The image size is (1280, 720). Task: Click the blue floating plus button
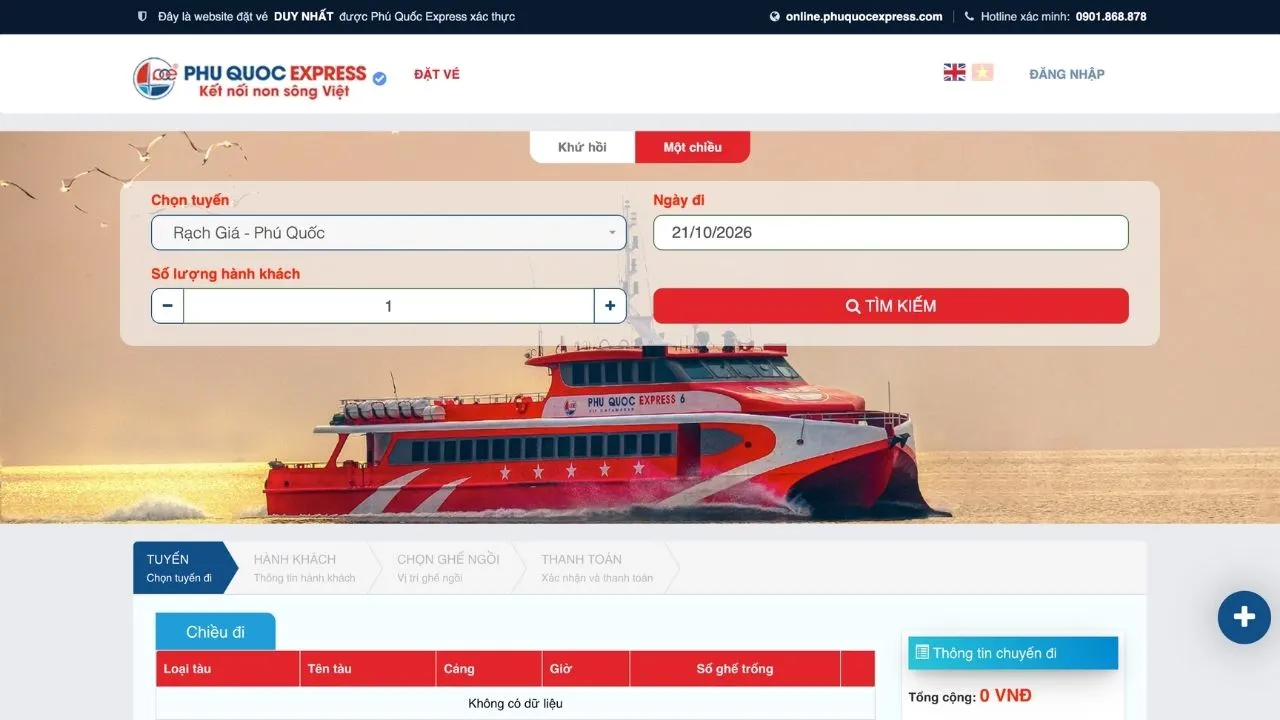click(1244, 617)
